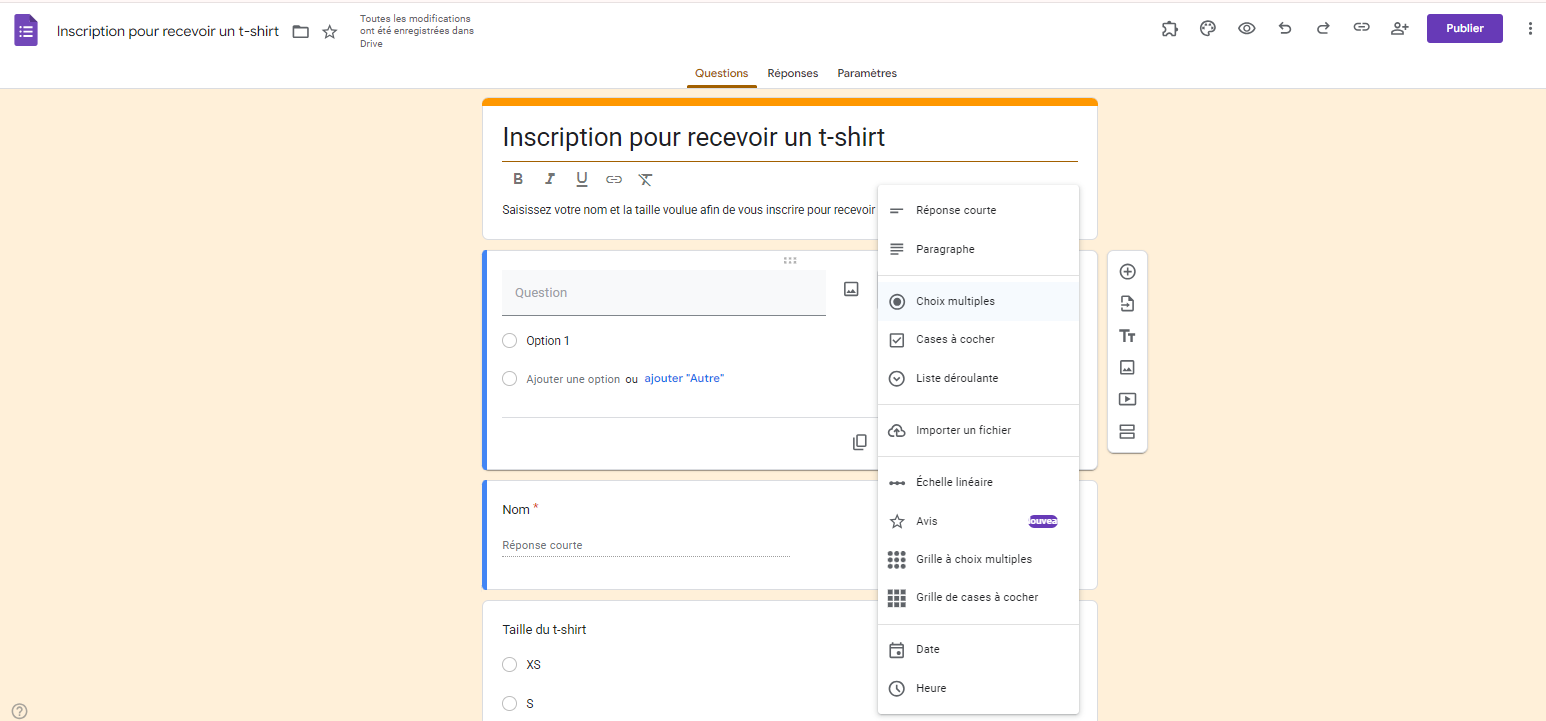
Task: Select the S size option
Action: point(509,703)
